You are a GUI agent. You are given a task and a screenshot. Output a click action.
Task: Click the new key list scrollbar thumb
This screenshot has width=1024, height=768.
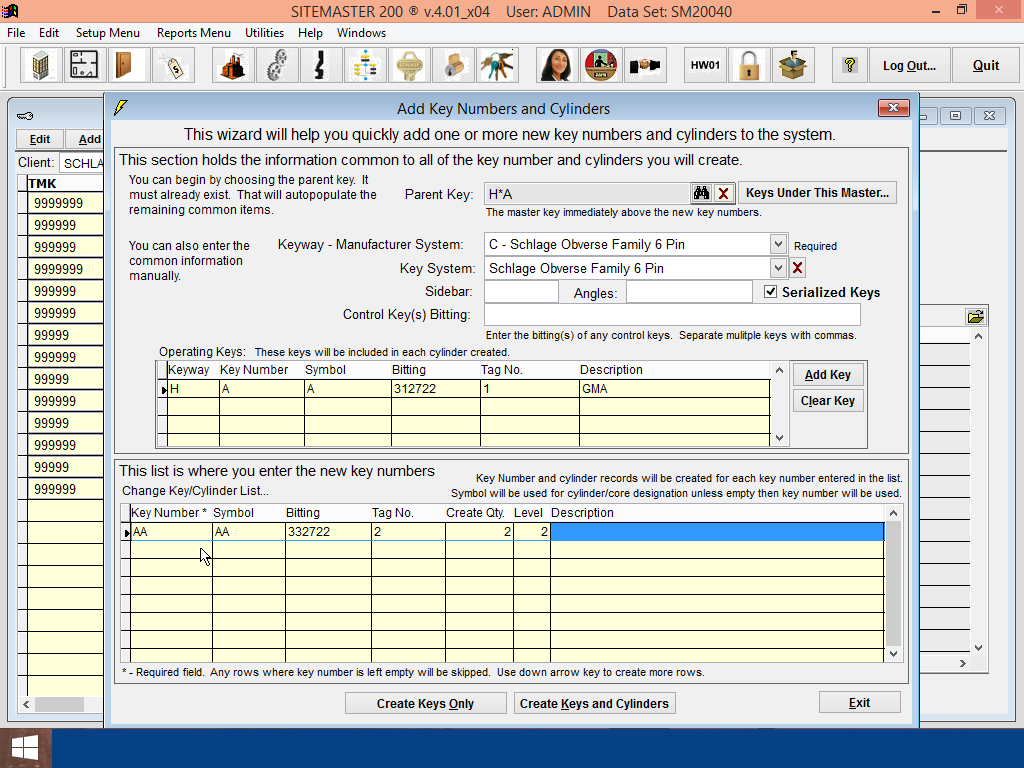tap(893, 584)
